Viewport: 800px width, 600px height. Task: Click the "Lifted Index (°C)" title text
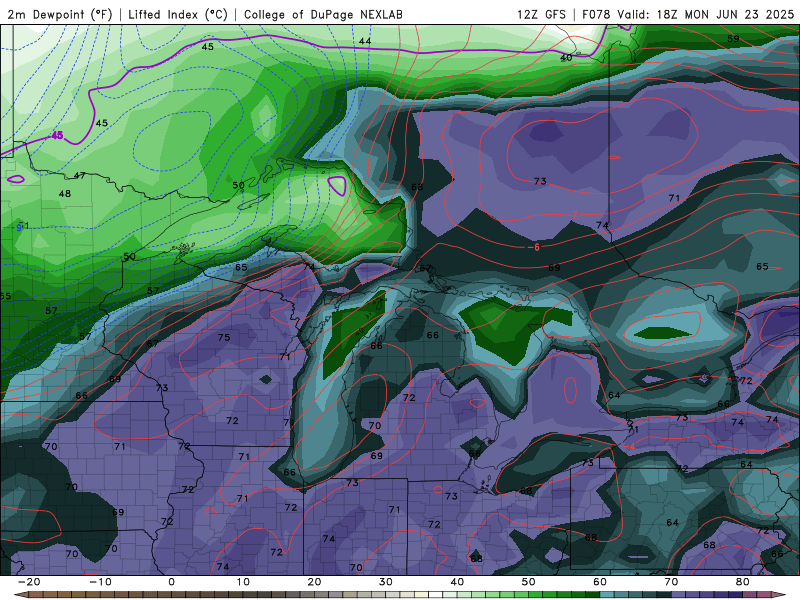pos(178,14)
